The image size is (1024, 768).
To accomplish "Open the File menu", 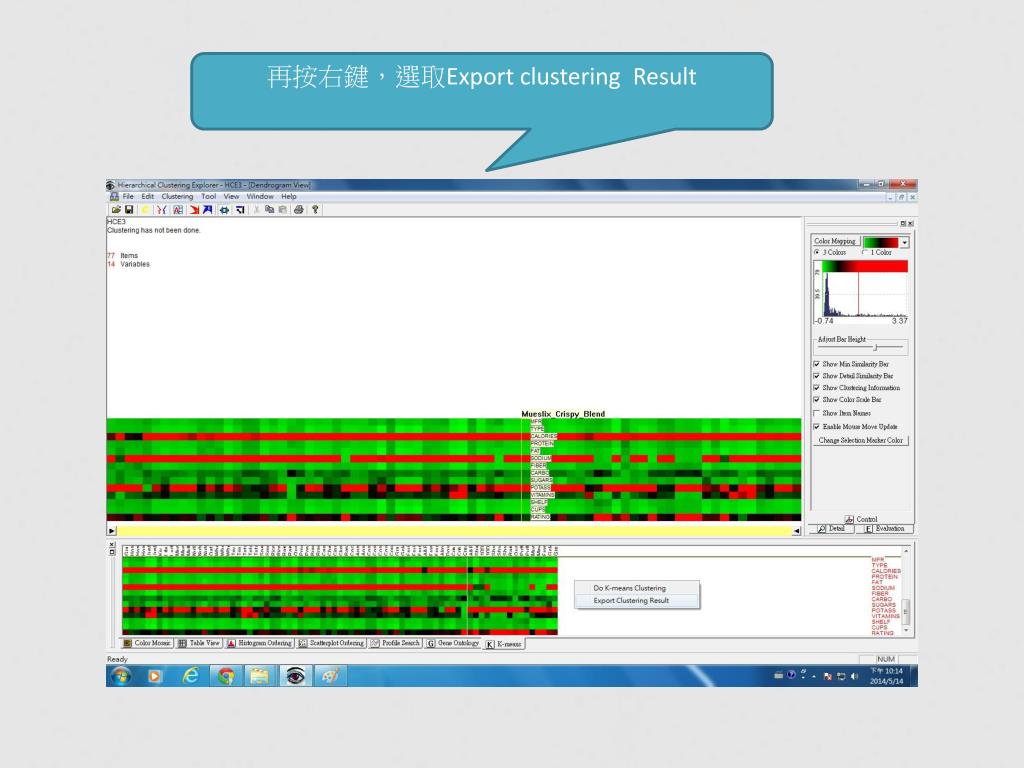I will pyautogui.click(x=128, y=197).
